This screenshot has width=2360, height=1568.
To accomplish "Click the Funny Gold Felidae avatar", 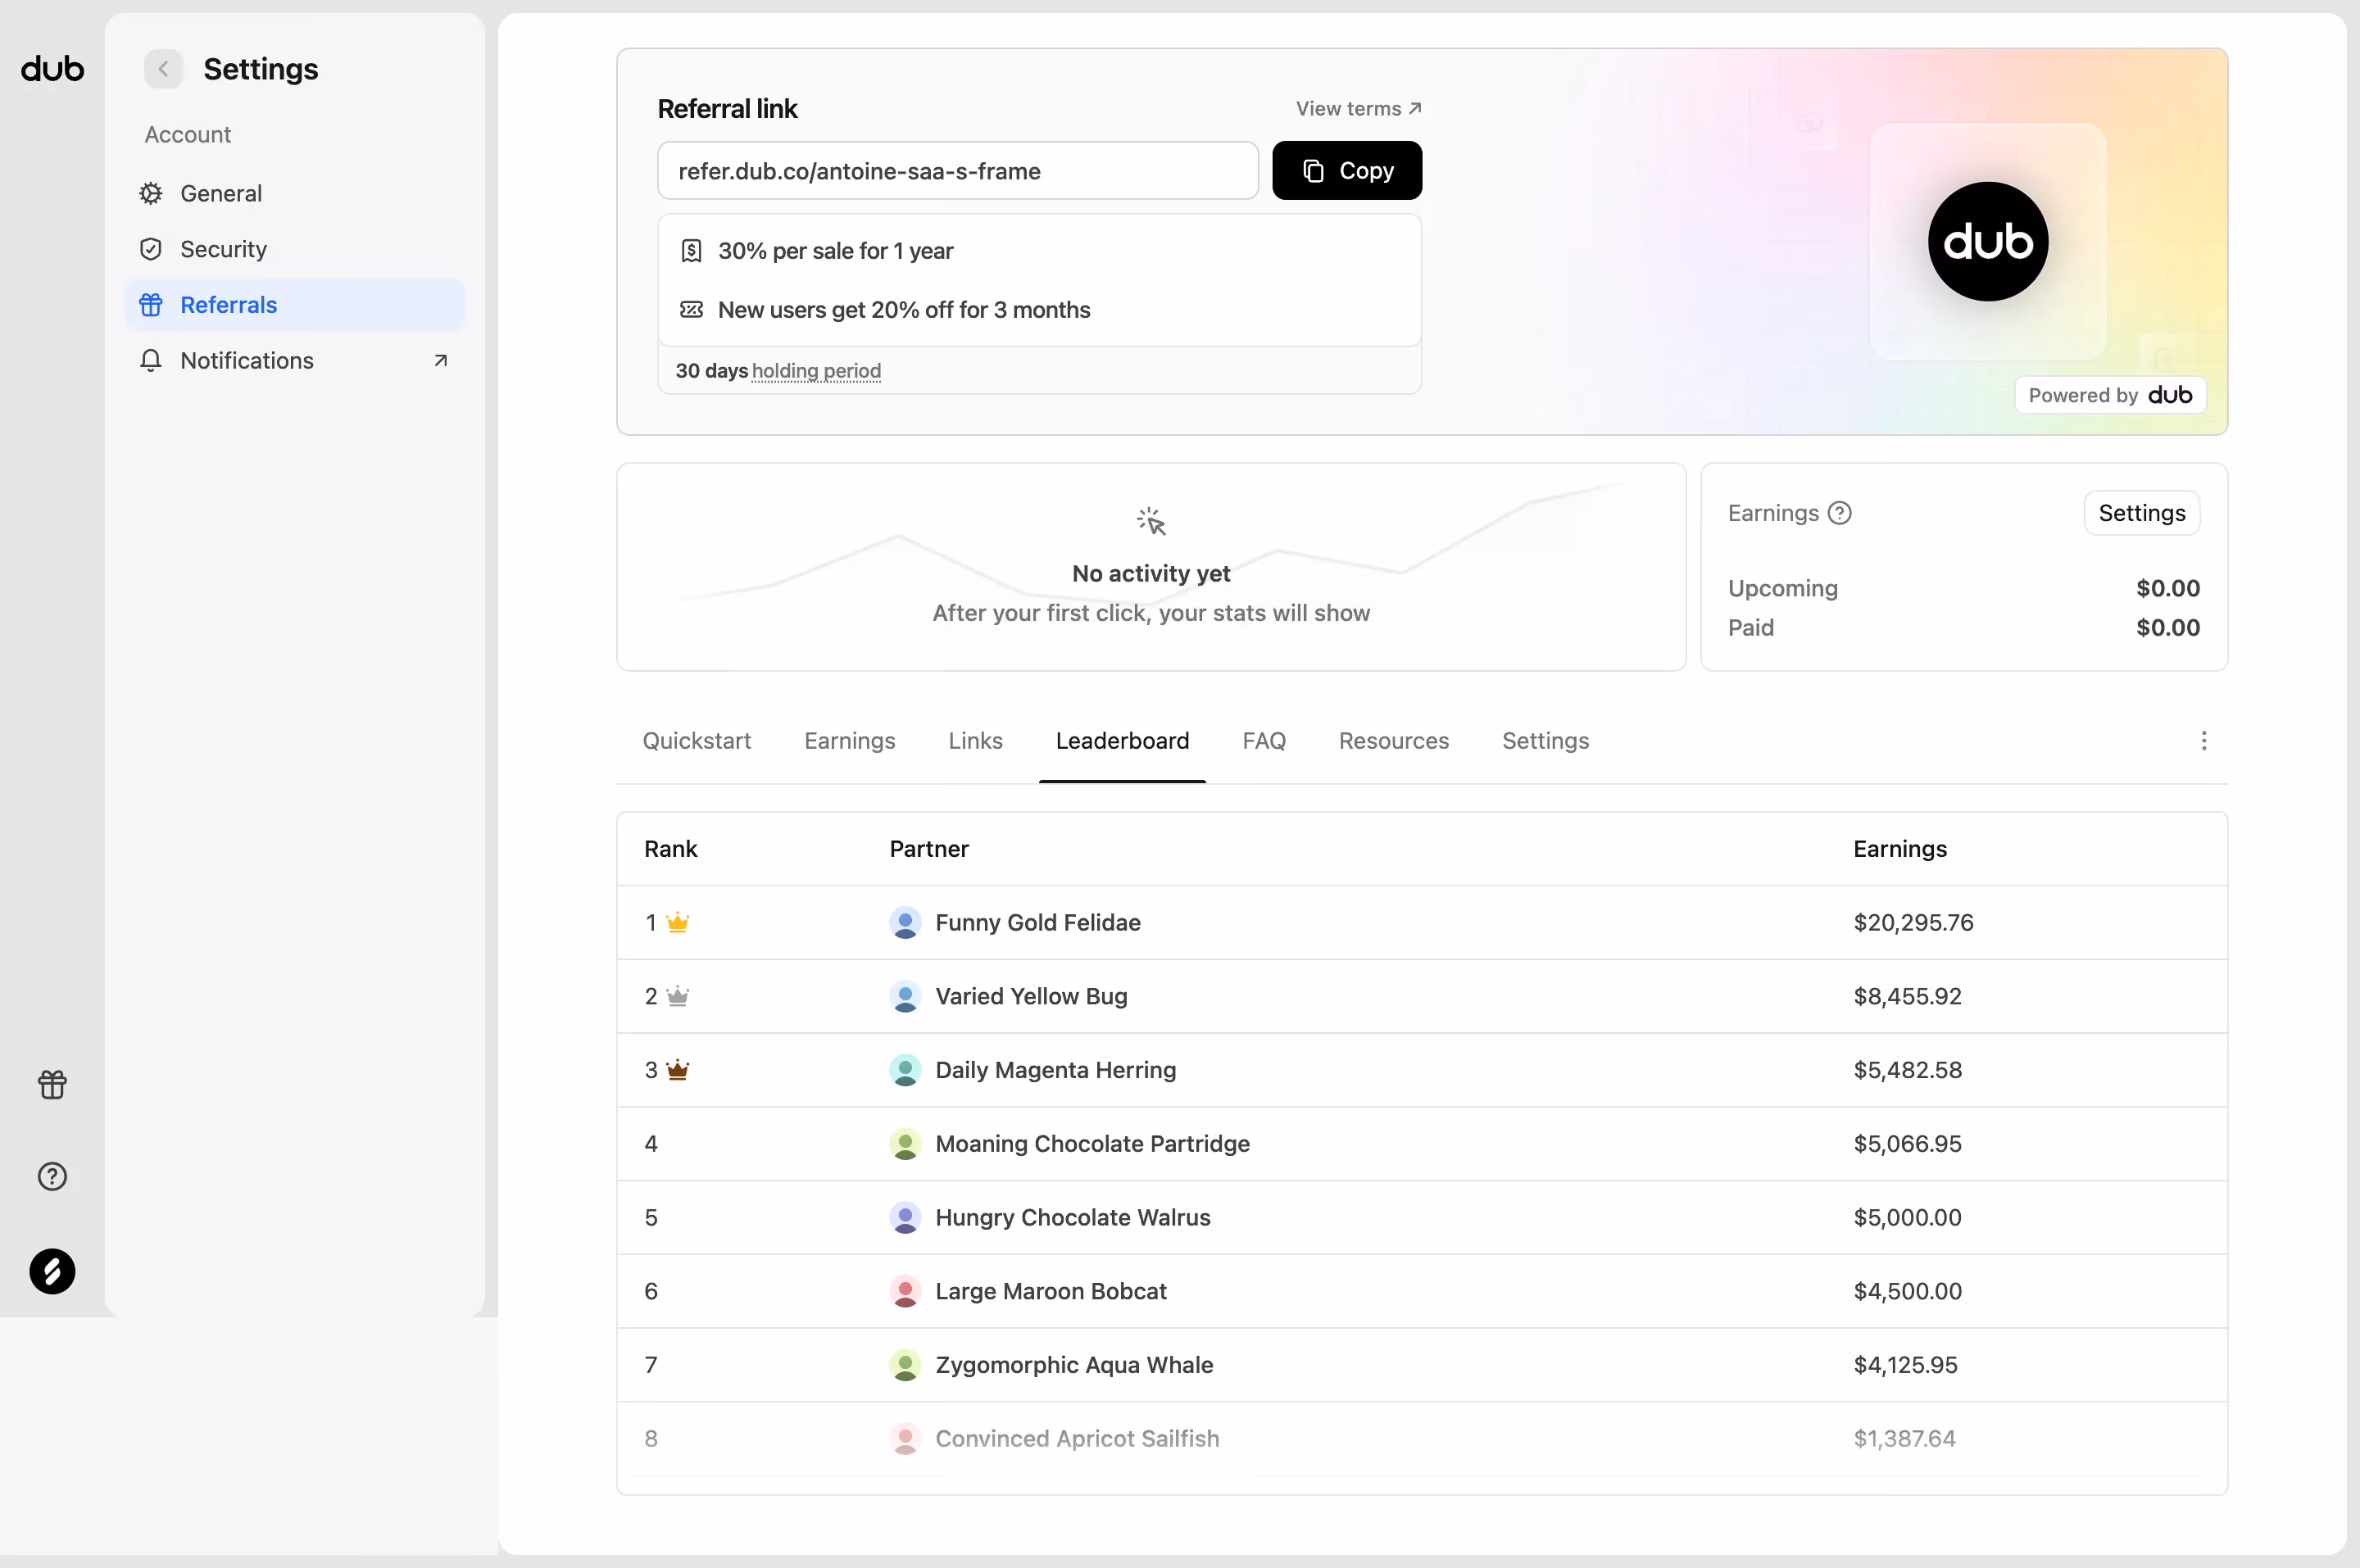I will 905,923.
